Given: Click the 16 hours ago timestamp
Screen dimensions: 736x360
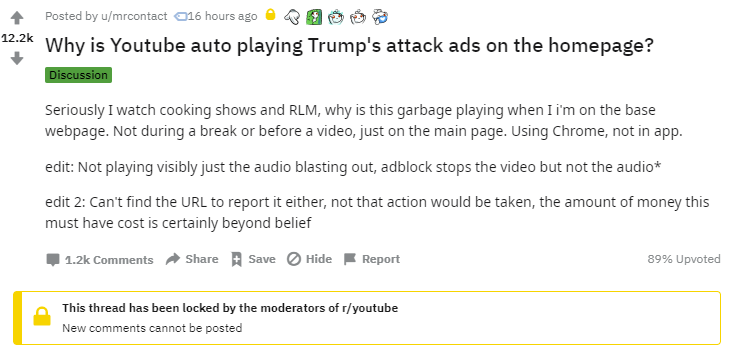Looking at the screenshot, I should tap(222, 16).
